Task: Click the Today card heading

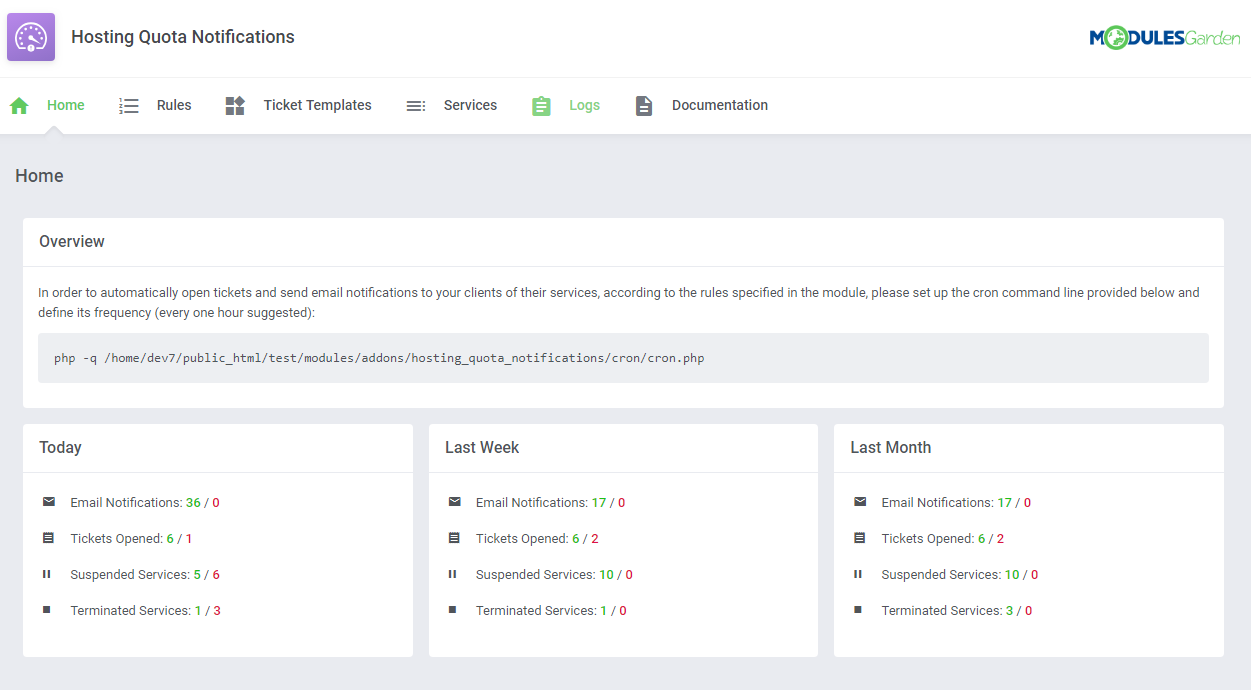Action: [60, 448]
